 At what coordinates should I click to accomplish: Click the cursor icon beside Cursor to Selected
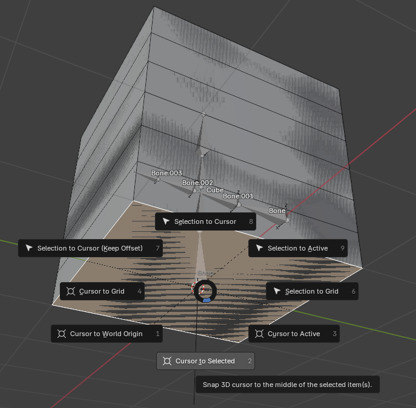pyautogui.click(x=167, y=361)
